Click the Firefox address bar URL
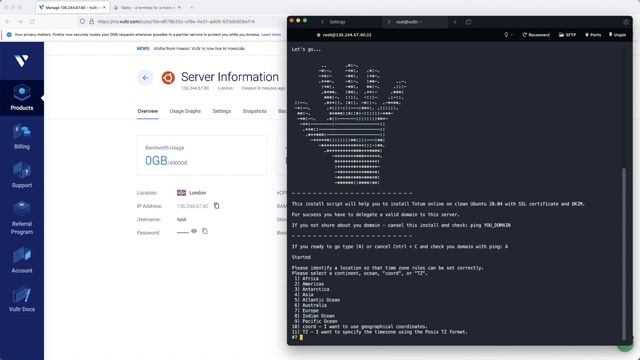 click(176, 21)
